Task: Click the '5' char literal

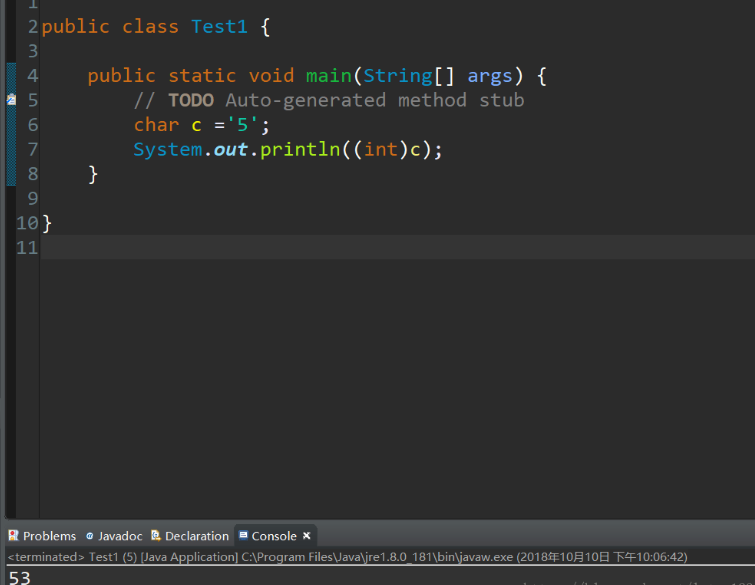Action: click(242, 125)
